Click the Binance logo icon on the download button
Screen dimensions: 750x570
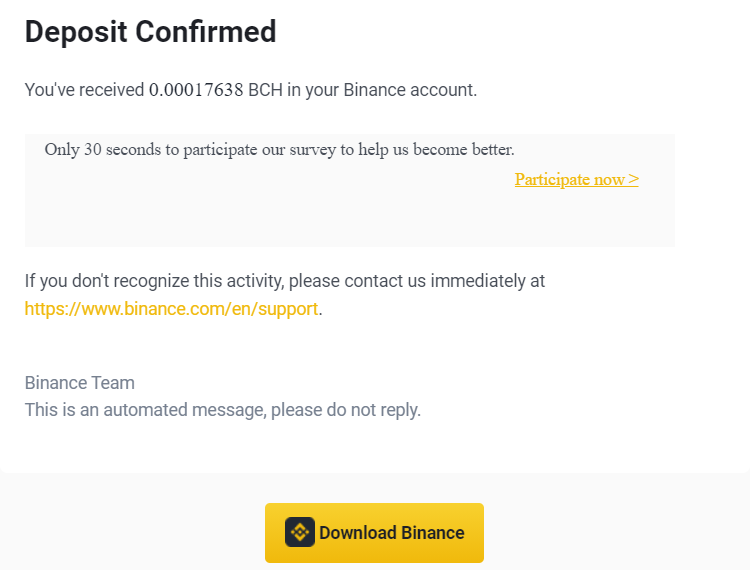(299, 532)
